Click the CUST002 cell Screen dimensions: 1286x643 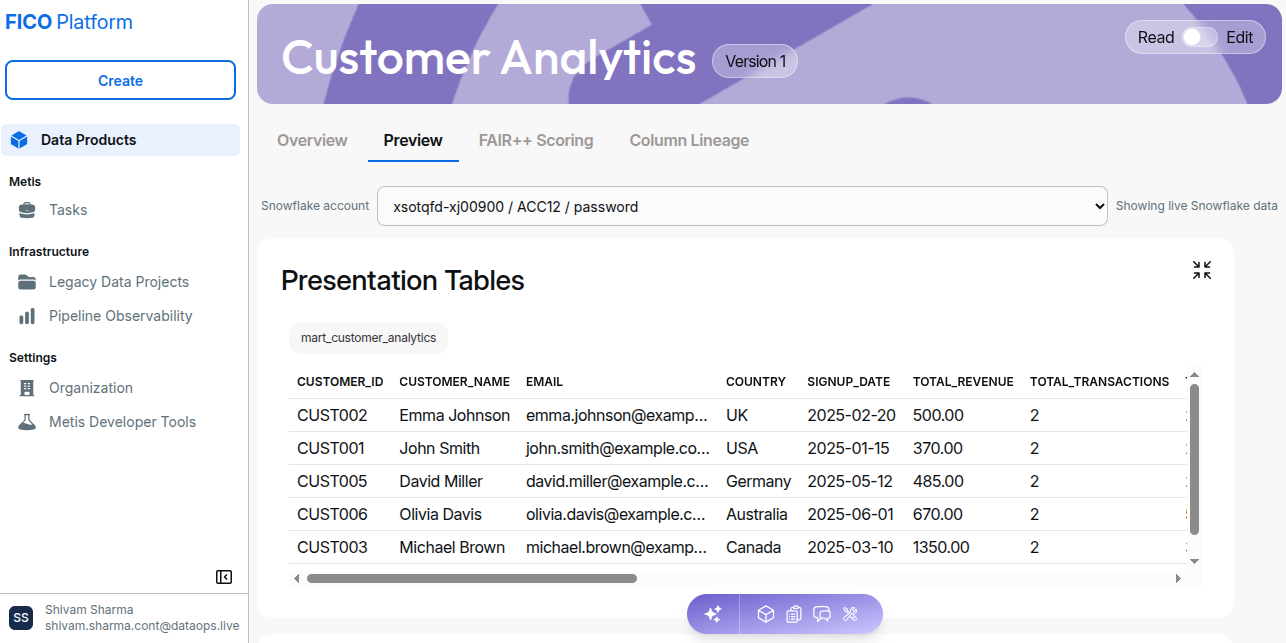(x=332, y=415)
